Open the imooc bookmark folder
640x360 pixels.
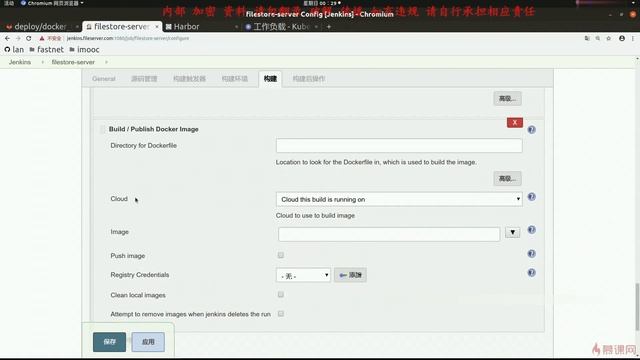[84, 49]
